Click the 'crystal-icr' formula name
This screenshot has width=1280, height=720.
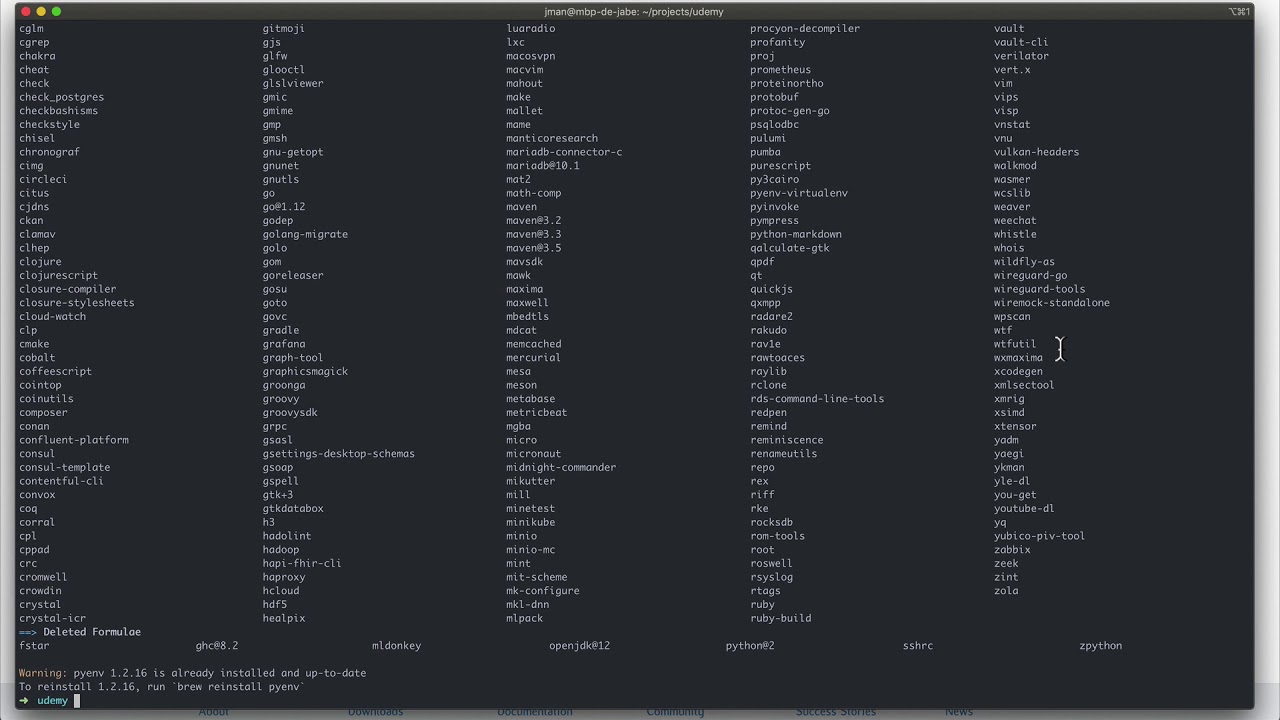pyautogui.click(x=52, y=618)
